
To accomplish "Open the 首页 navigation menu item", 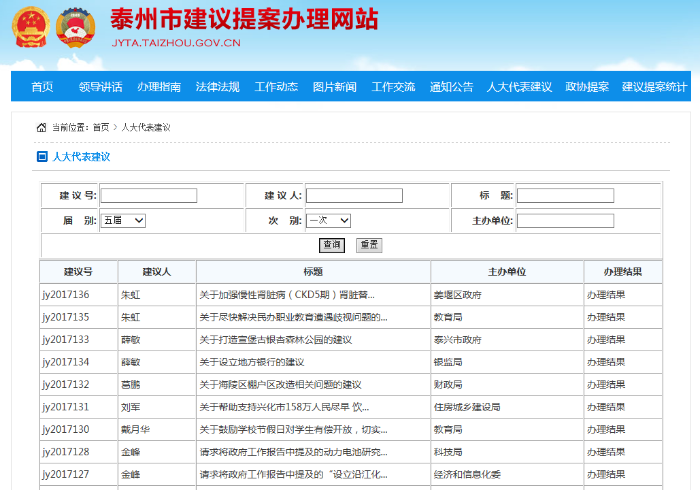I will click(42, 87).
